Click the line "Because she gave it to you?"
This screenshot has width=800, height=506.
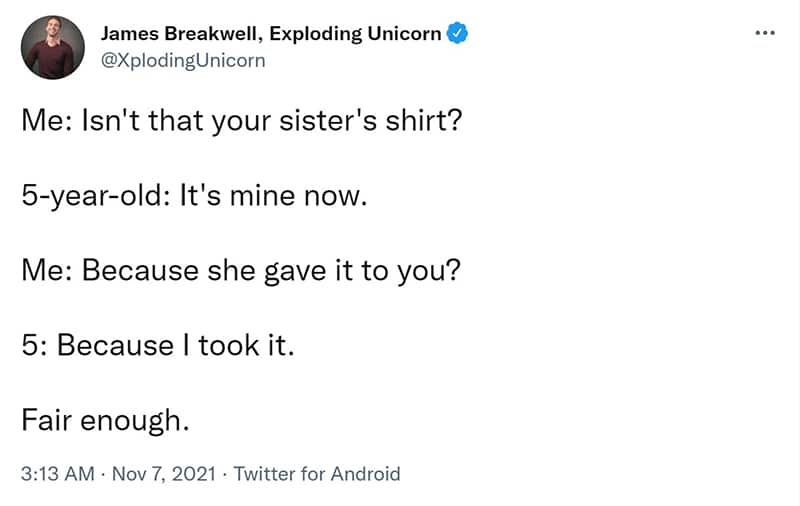pyautogui.click(x=271, y=271)
